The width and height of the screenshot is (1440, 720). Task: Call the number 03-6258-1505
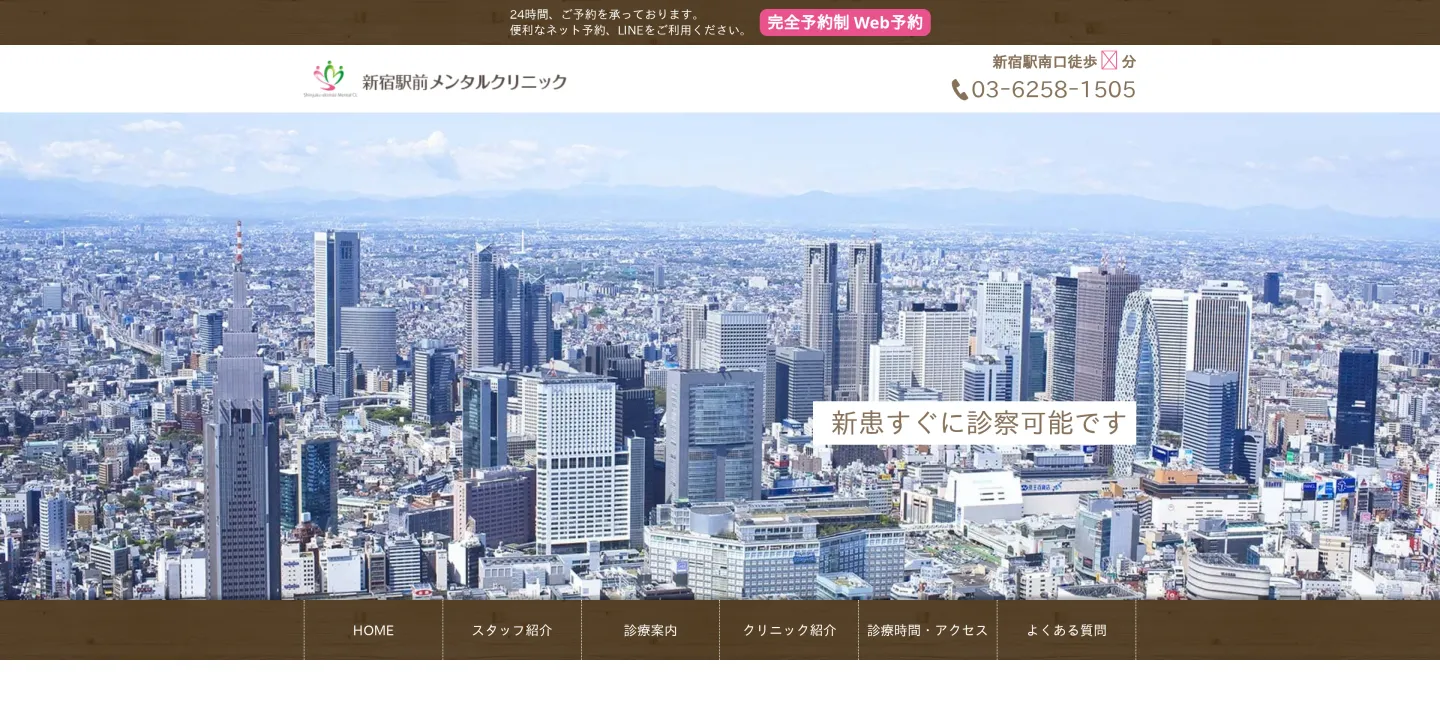(1053, 89)
